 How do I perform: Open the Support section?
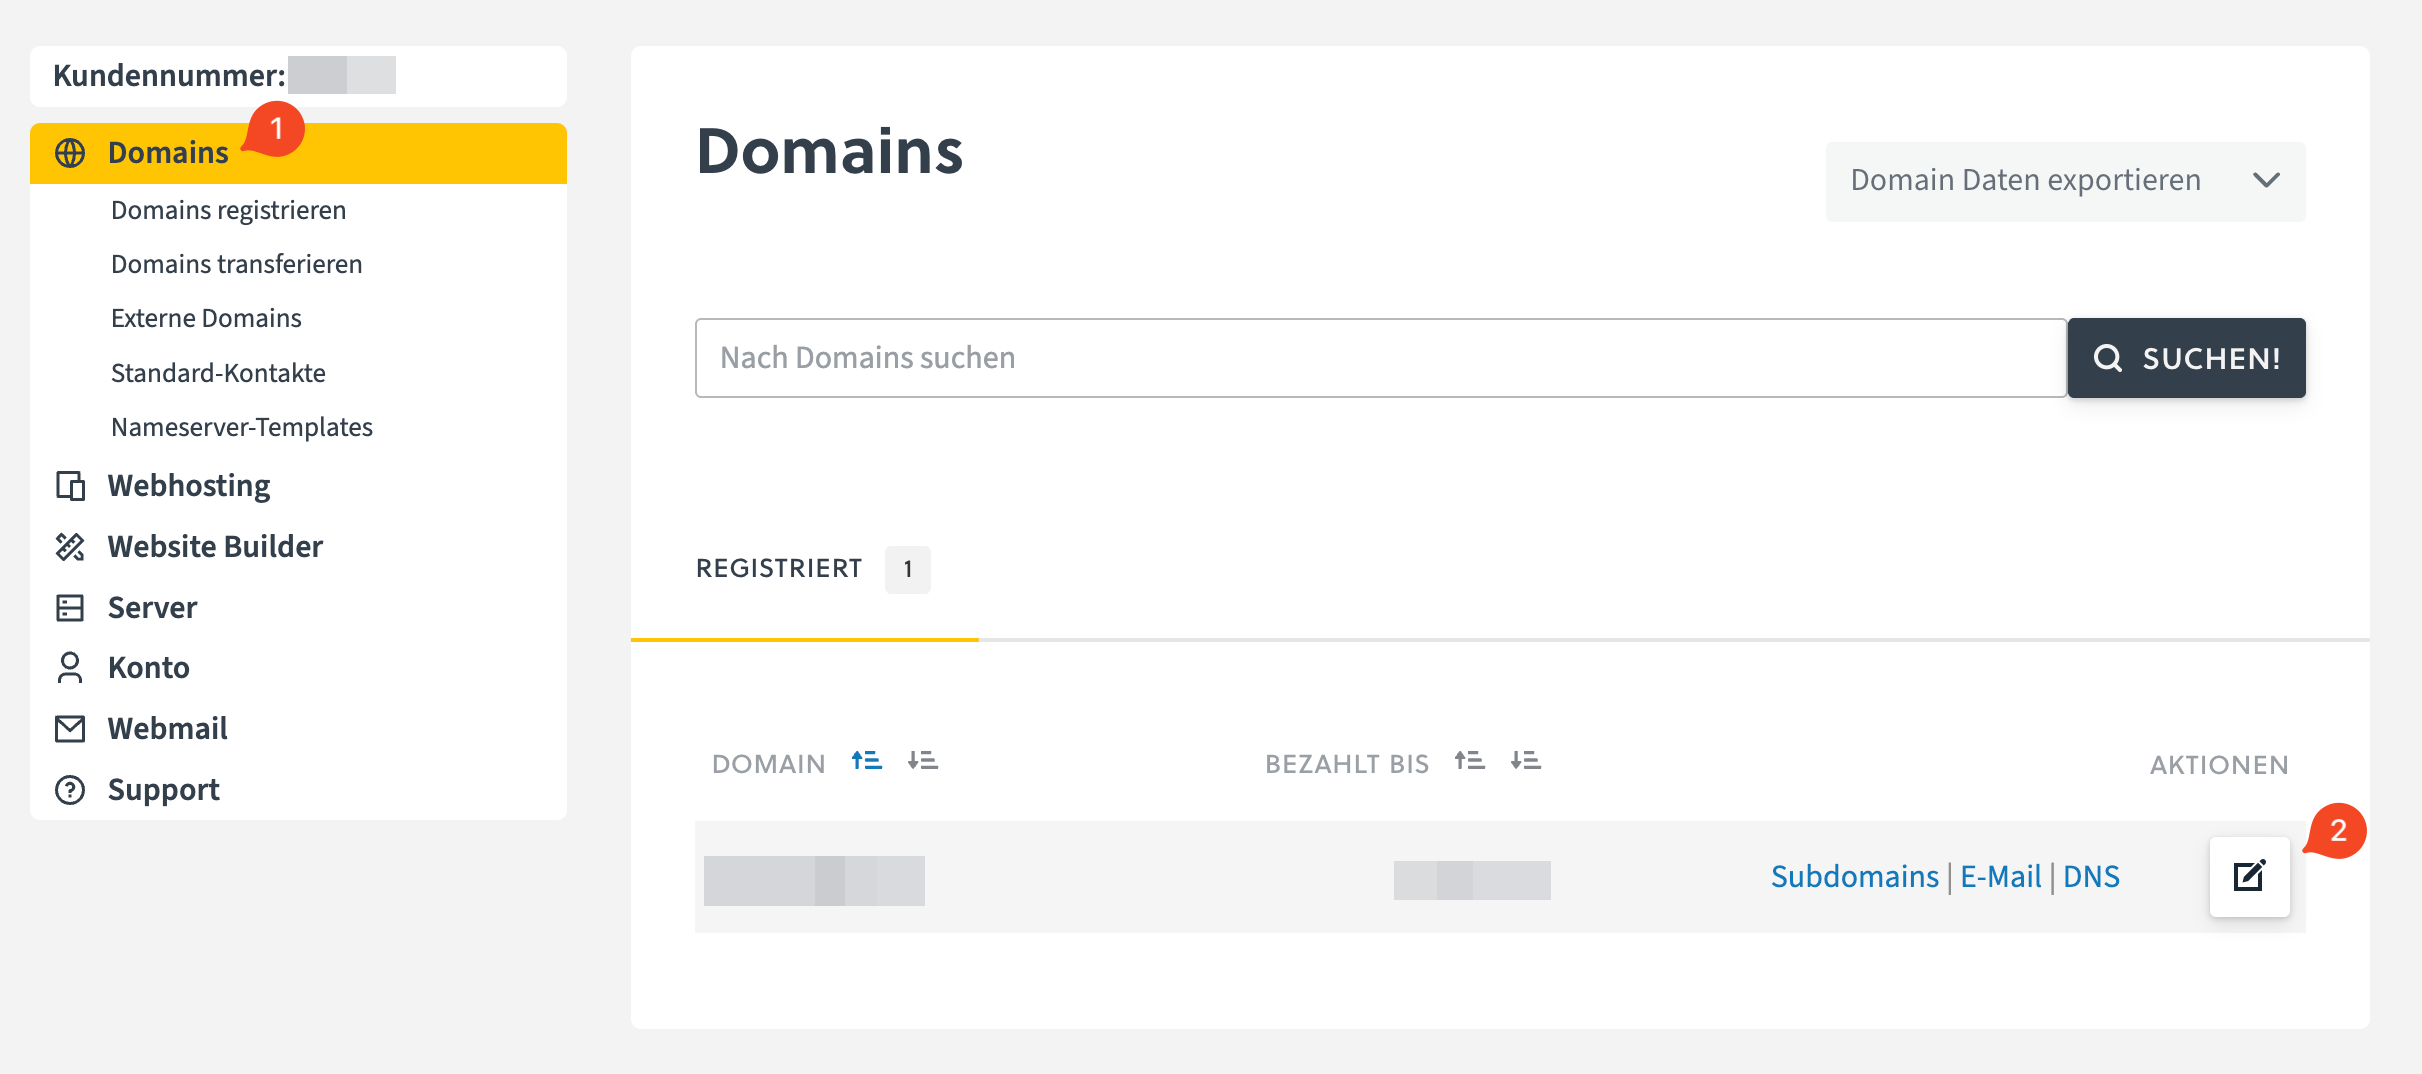163,790
